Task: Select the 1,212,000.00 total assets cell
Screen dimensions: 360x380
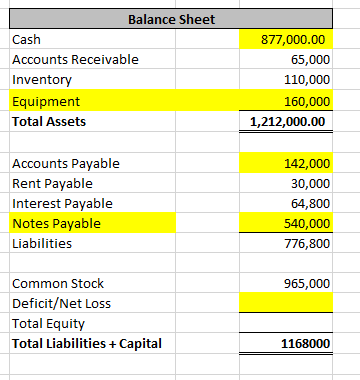Action: click(x=286, y=121)
